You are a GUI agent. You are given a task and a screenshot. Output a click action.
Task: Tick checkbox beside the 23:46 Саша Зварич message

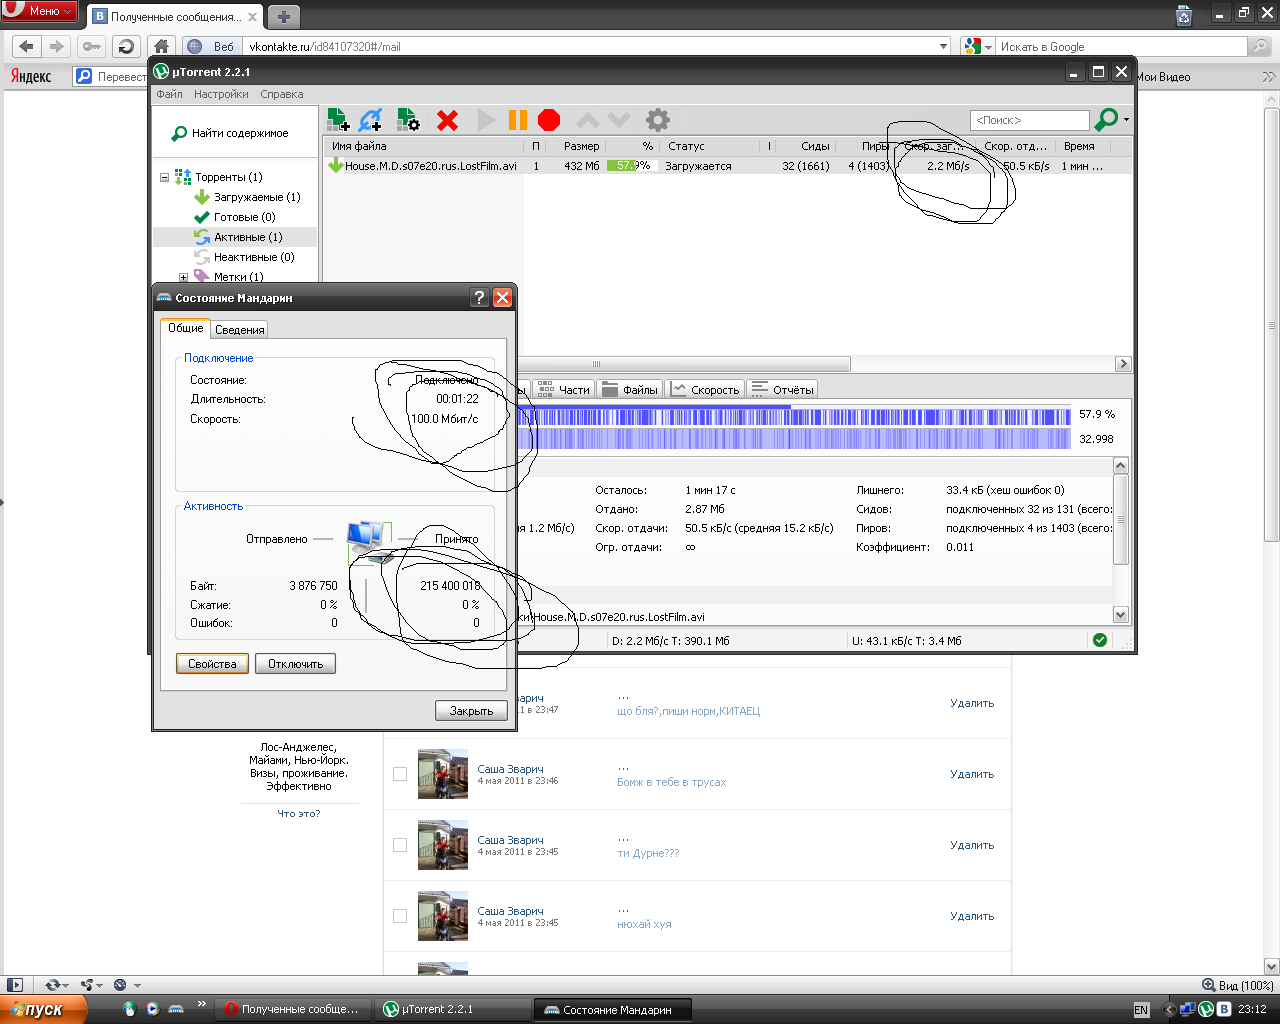(400, 774)
